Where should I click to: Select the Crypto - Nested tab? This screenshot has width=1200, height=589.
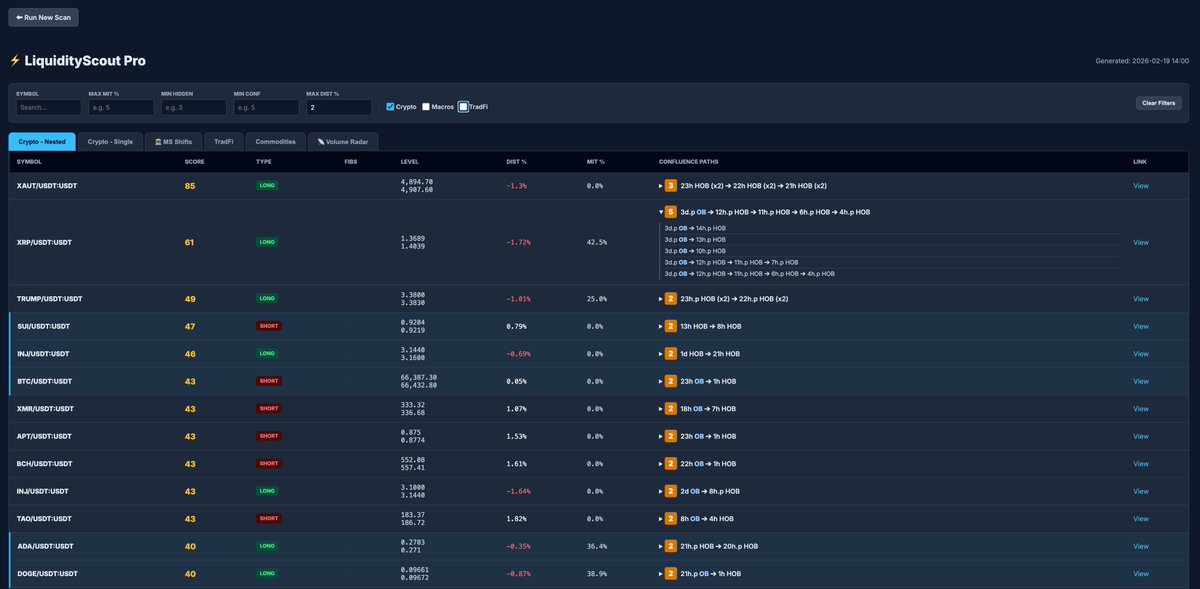[x=42, y=141]
